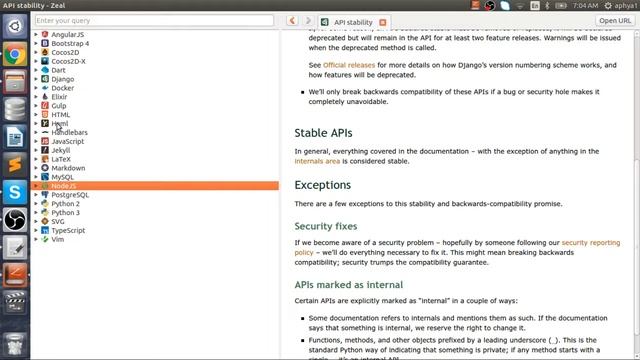Click the PostgreSQL elephant icon

coord(45,195)
